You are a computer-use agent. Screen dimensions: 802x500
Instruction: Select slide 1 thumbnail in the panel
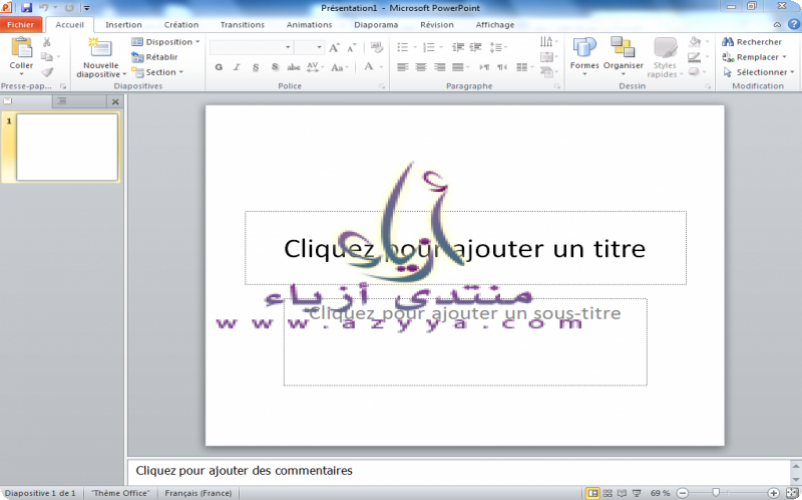pyautogui.click(x=66, y=147)
